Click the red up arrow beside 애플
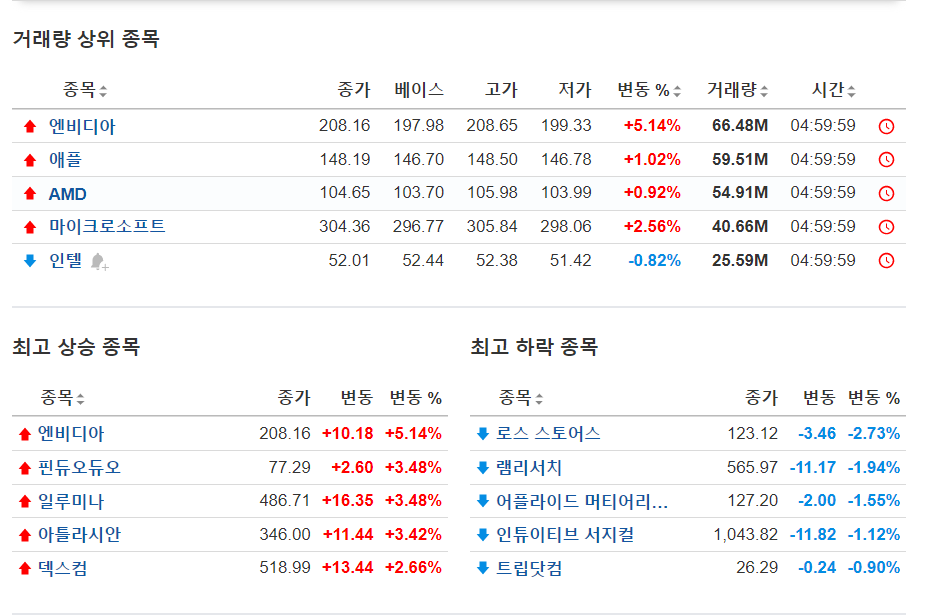 (x=30, y=160)
